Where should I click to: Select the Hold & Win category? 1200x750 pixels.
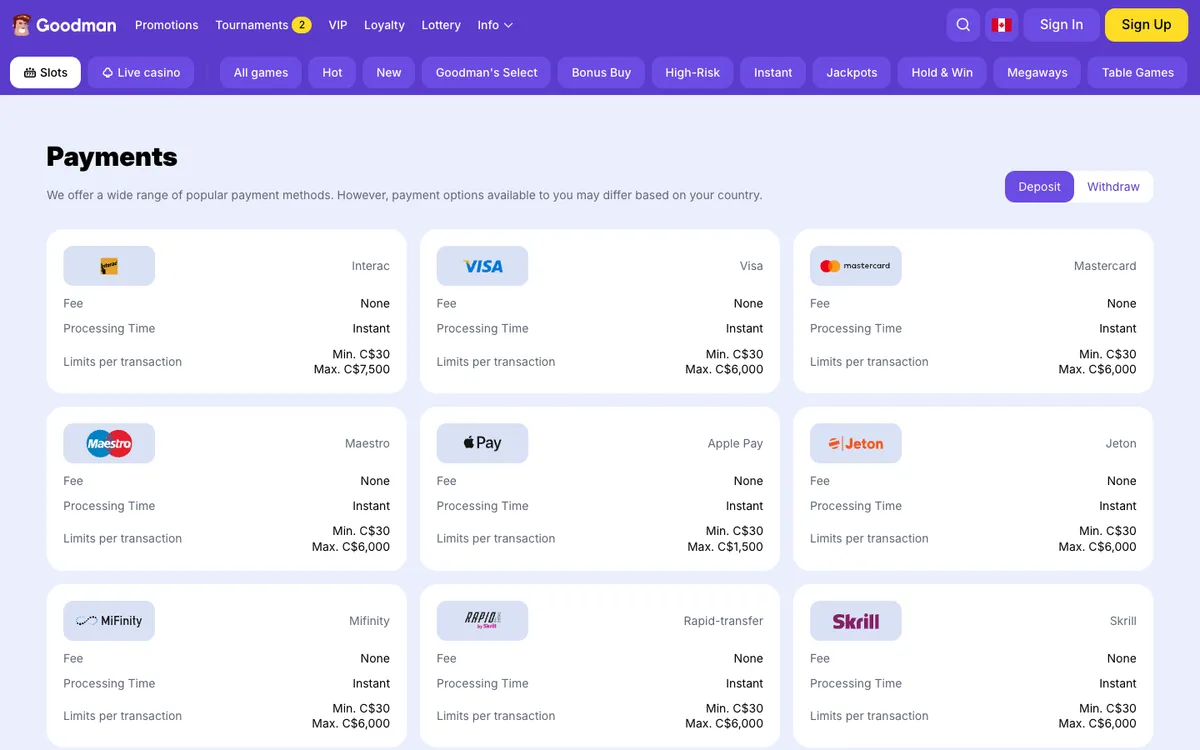pos(942,72)
